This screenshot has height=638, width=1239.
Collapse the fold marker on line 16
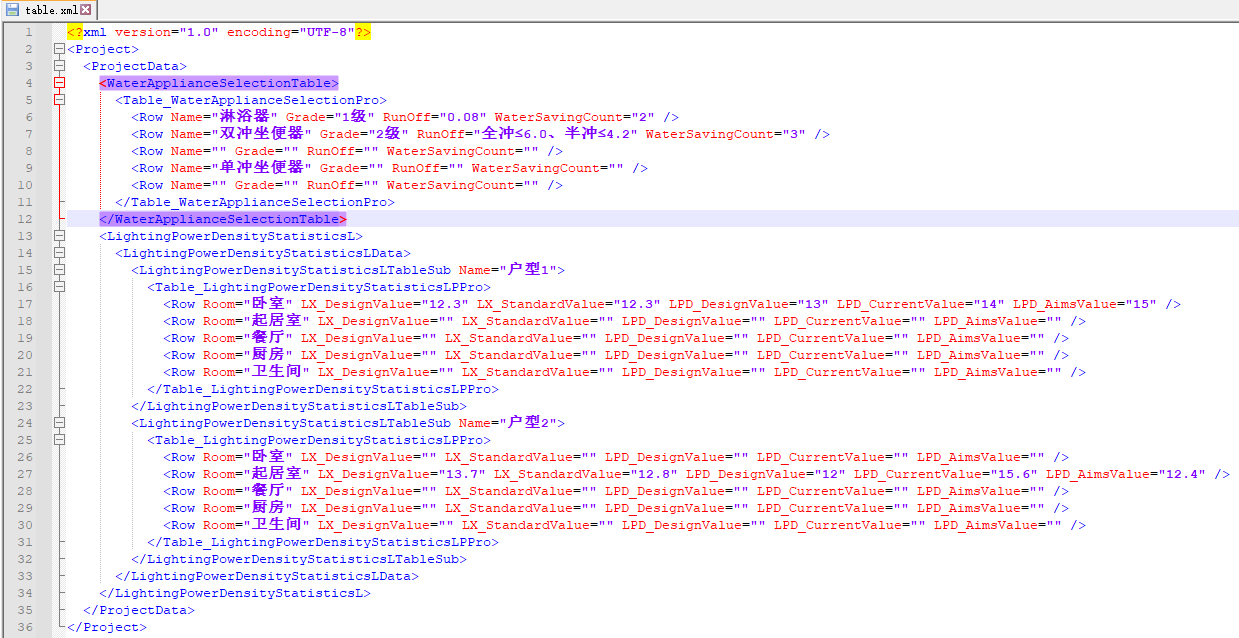pyautogui.click(x=60, y=287)
